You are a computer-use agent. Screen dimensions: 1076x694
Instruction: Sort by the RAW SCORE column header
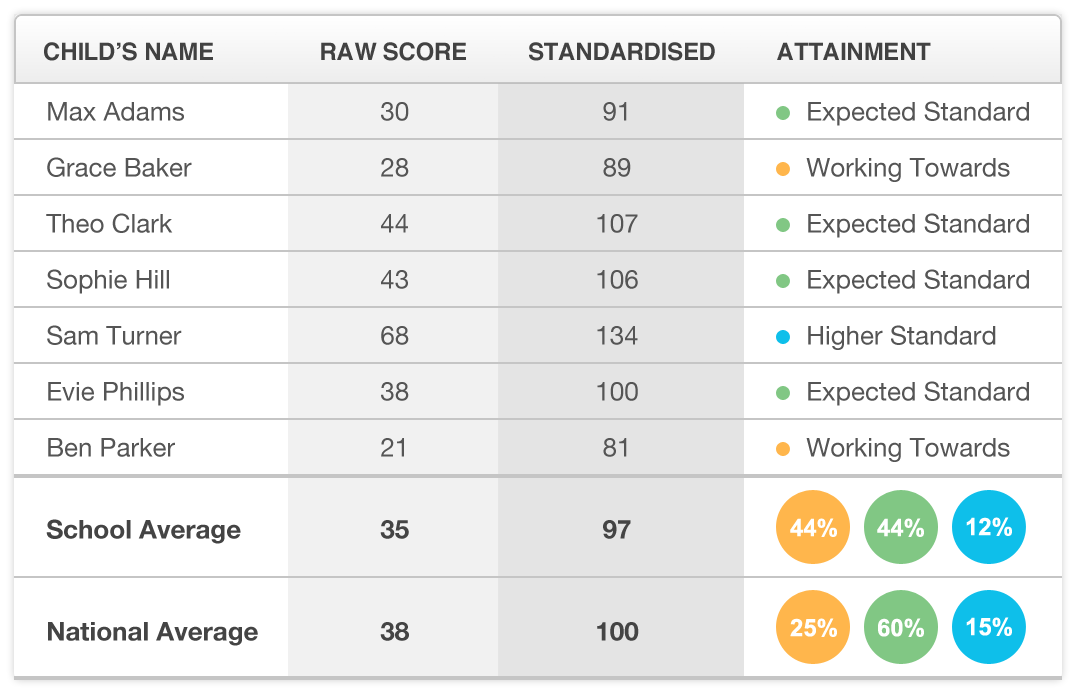coord(393,52)
